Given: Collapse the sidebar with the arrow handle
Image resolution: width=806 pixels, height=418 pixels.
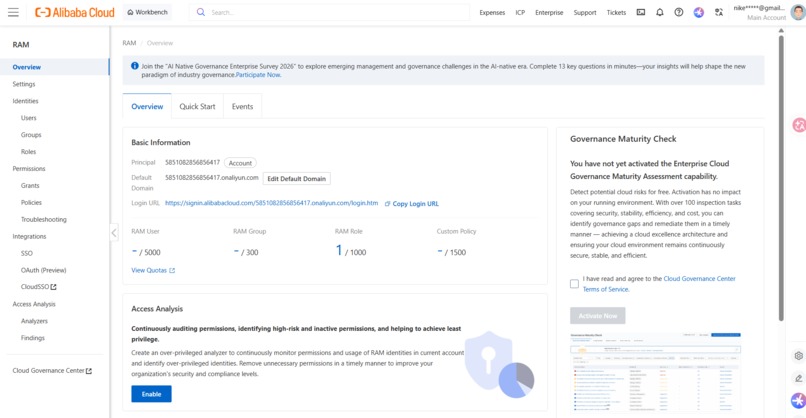Looking at the screenshot, I should coord(114,233).
